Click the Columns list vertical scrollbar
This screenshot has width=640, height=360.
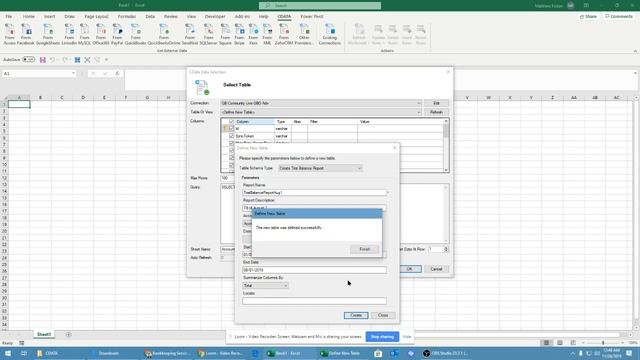pyautogui.click(x=446, y=145)
